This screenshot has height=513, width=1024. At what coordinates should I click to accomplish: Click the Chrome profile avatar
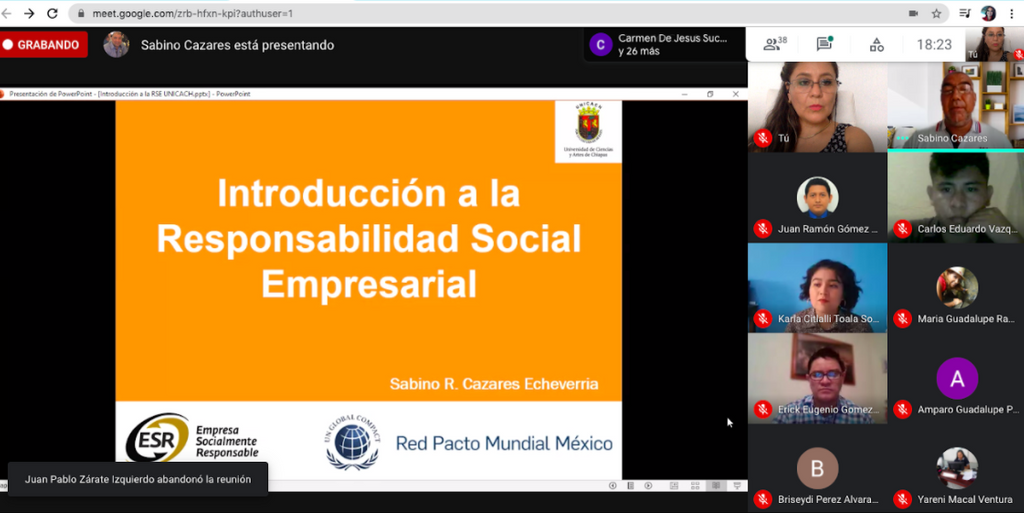coord(988,13)
